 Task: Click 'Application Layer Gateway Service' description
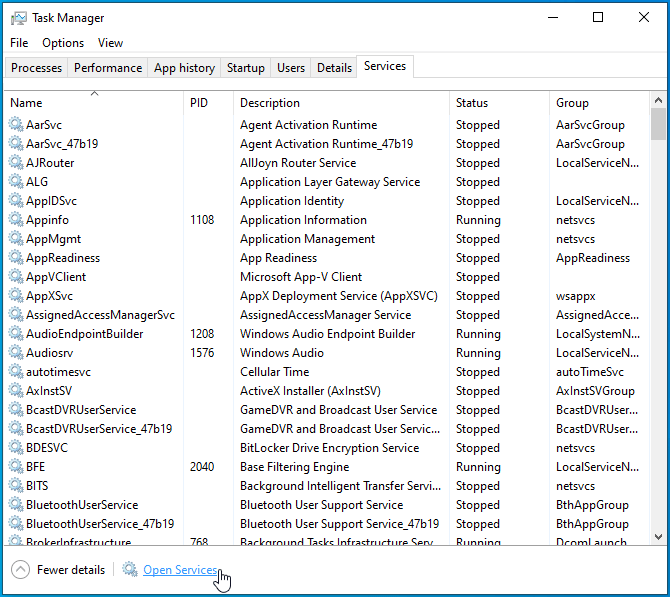[x=330, y=182]
